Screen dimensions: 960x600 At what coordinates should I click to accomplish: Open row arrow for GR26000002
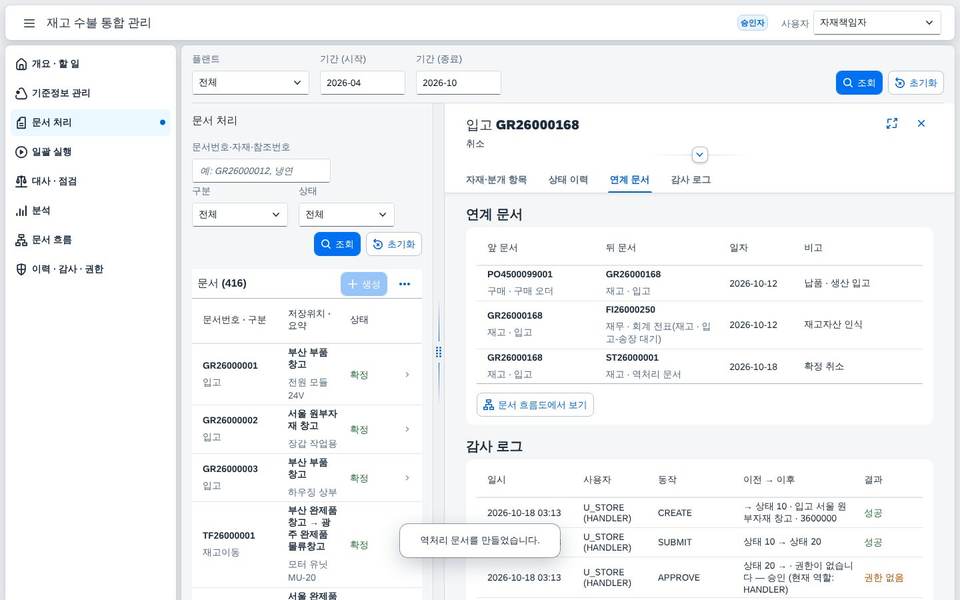tap(407, 429)
